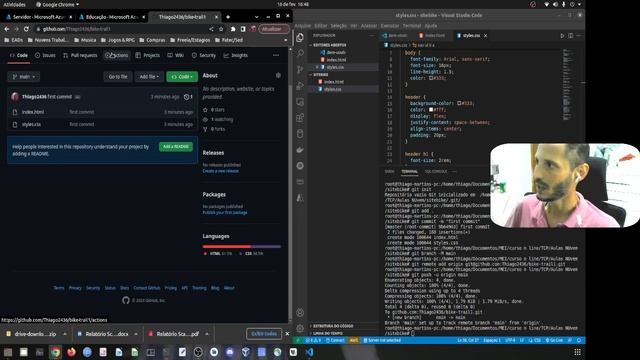Switch to Servidor - Microsoft Azure Chrome tab
Viewport: 640px width, 360px height.
pos(39,17)
